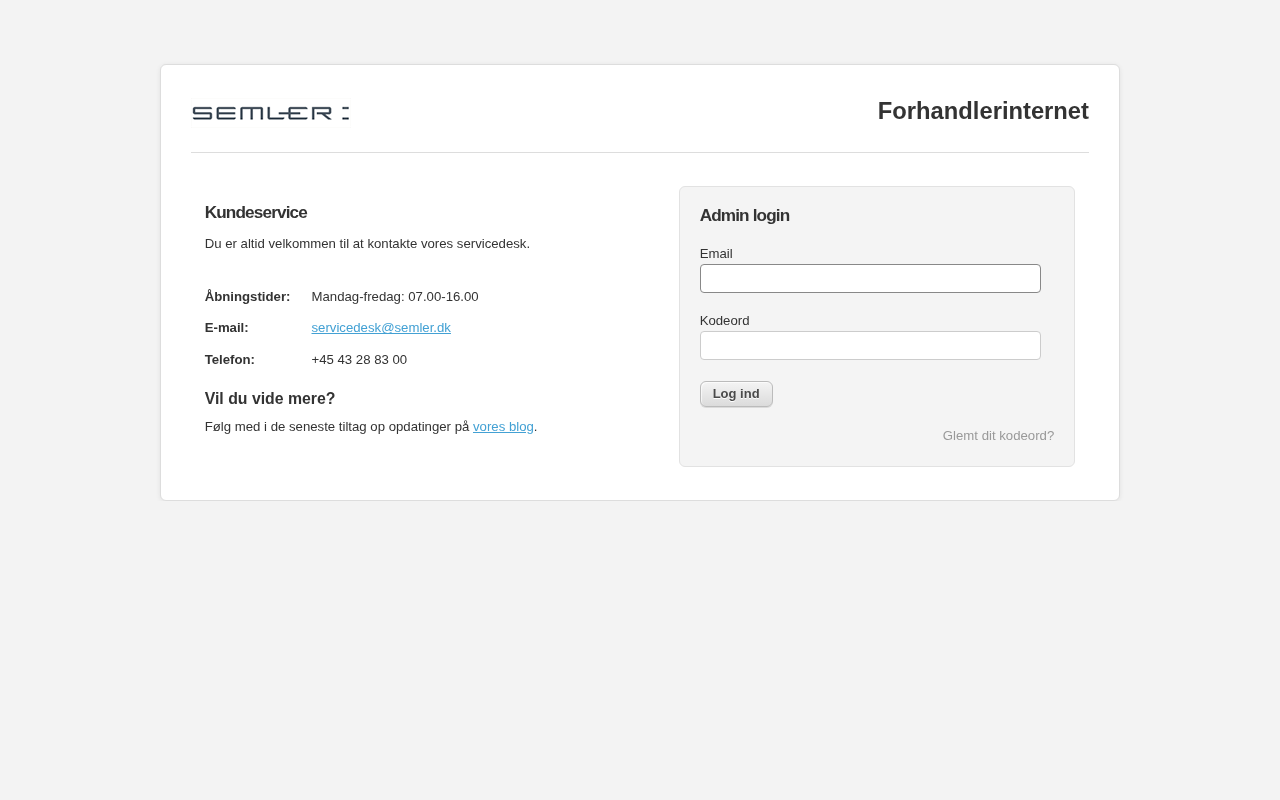Click the Email field label
This screenshot has width=1280, height=800.
coord(716,254)
